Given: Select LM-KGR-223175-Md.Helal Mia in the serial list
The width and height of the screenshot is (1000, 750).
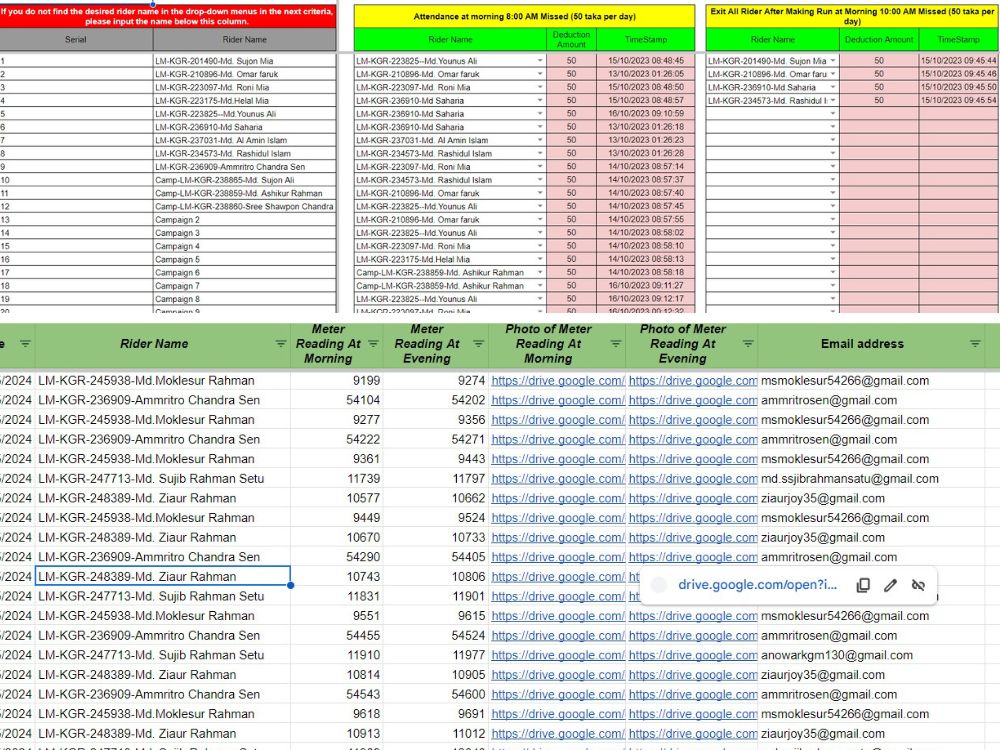Looking at the screenshot, I should tap(244, 101).
